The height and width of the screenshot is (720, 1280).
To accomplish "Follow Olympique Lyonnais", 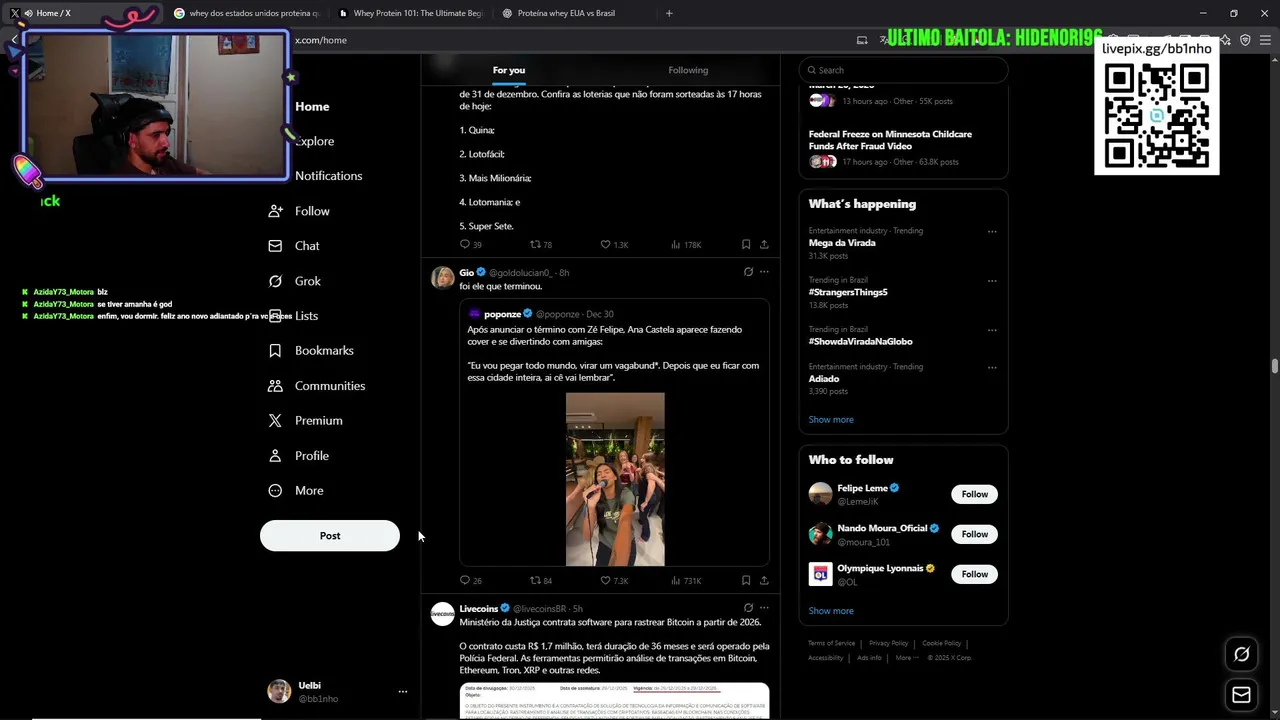I will [974, 574].
